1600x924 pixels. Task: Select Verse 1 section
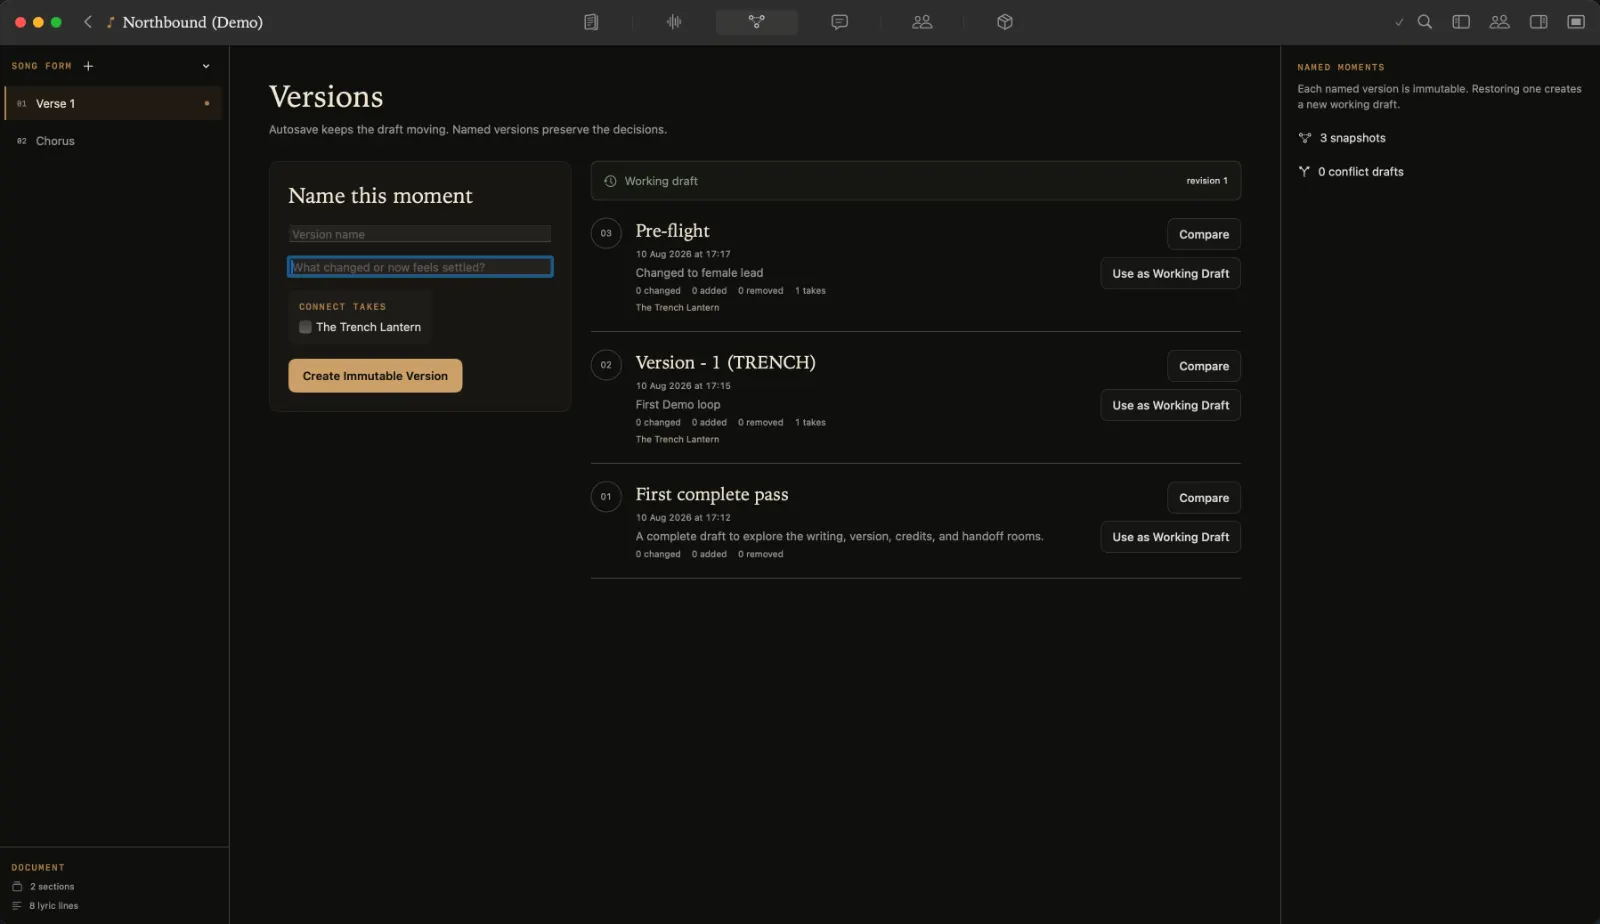(113, 103)
